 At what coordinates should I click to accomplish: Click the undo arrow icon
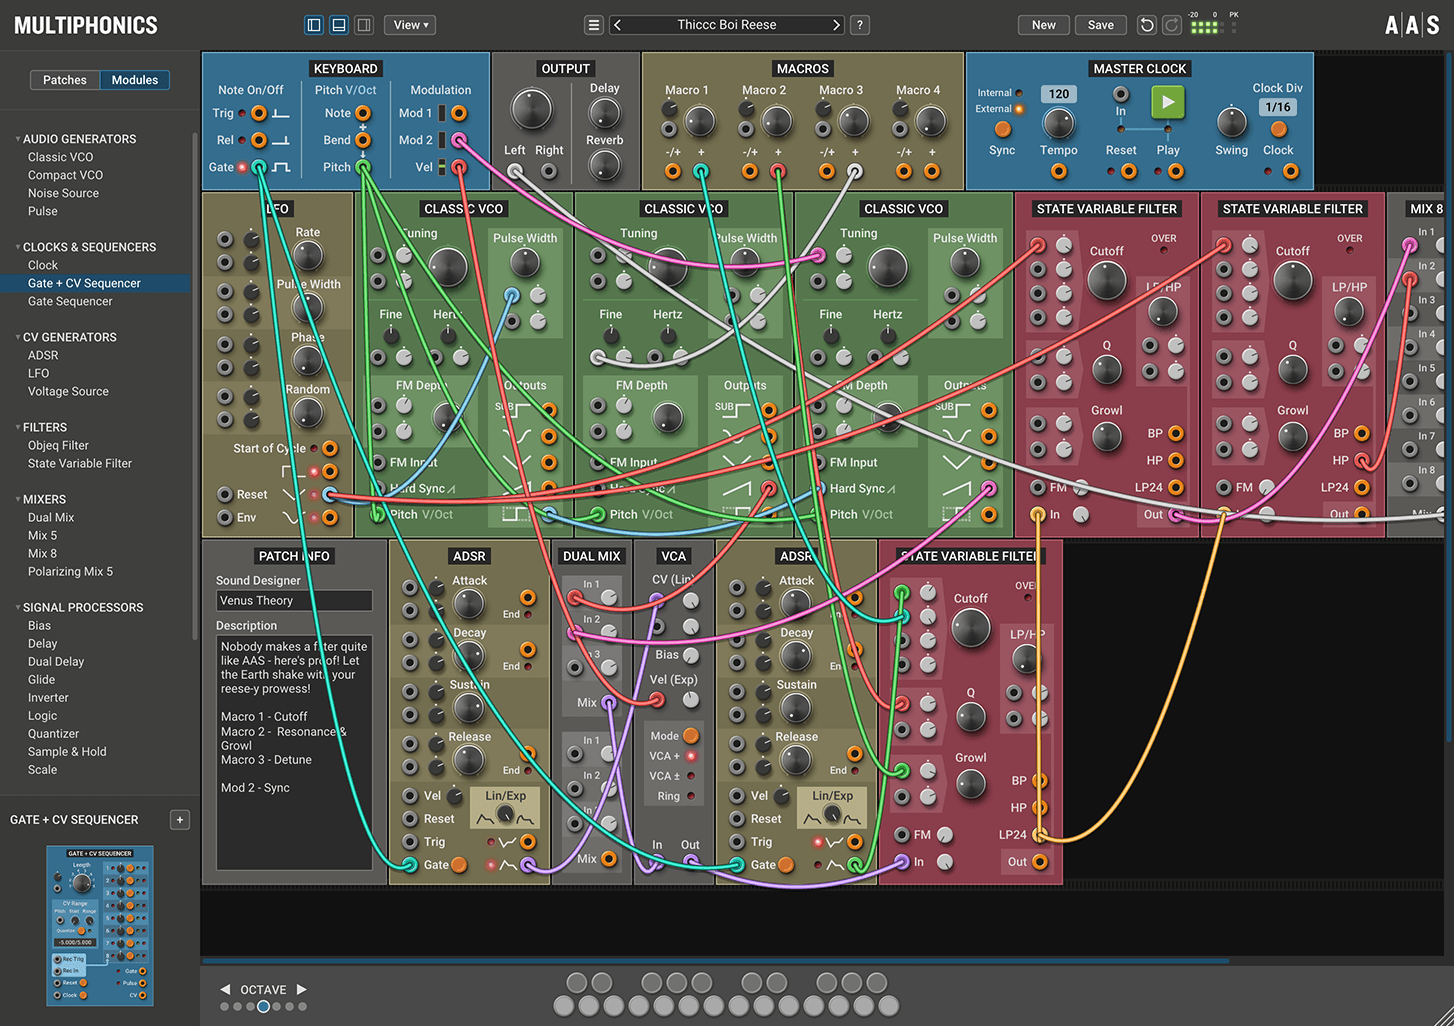[x=1146, y=24]
